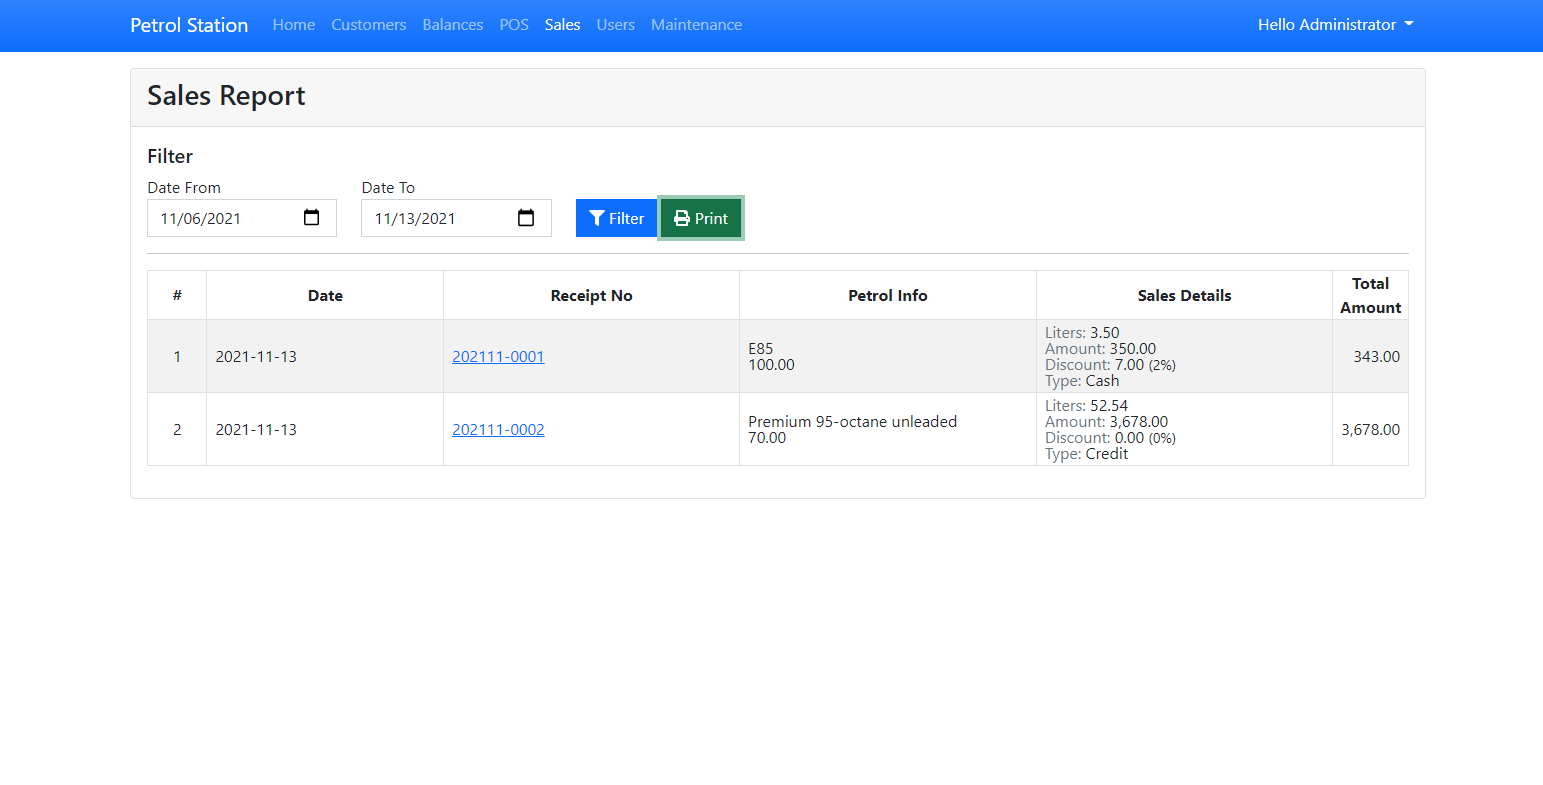Open the Maintenance menu

696,25
